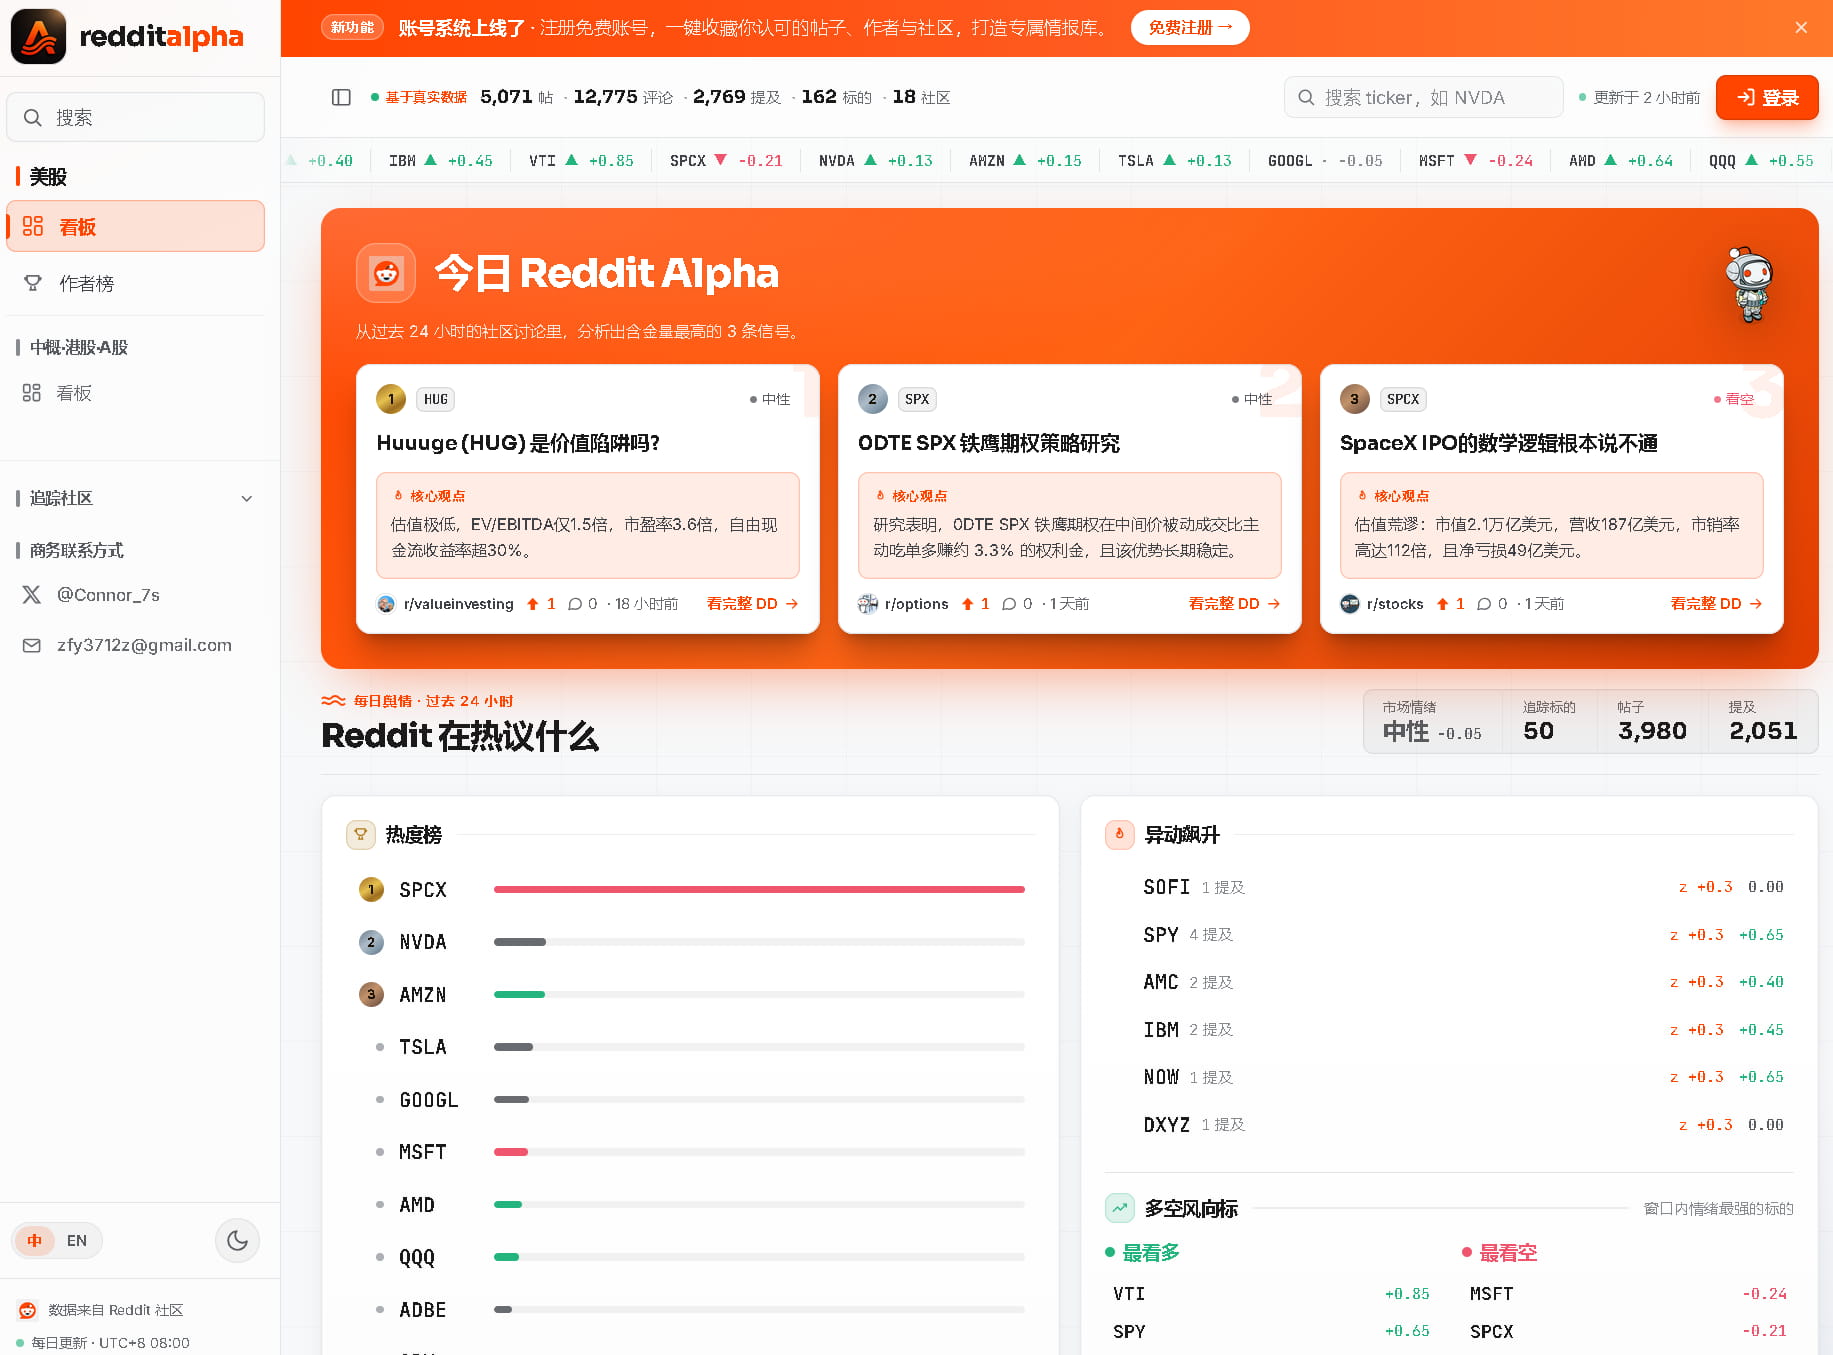This screenshot has width=1833, height=1355.
Task: Click SOFI in the 异动飙升 list
Action: point(1166,887)
